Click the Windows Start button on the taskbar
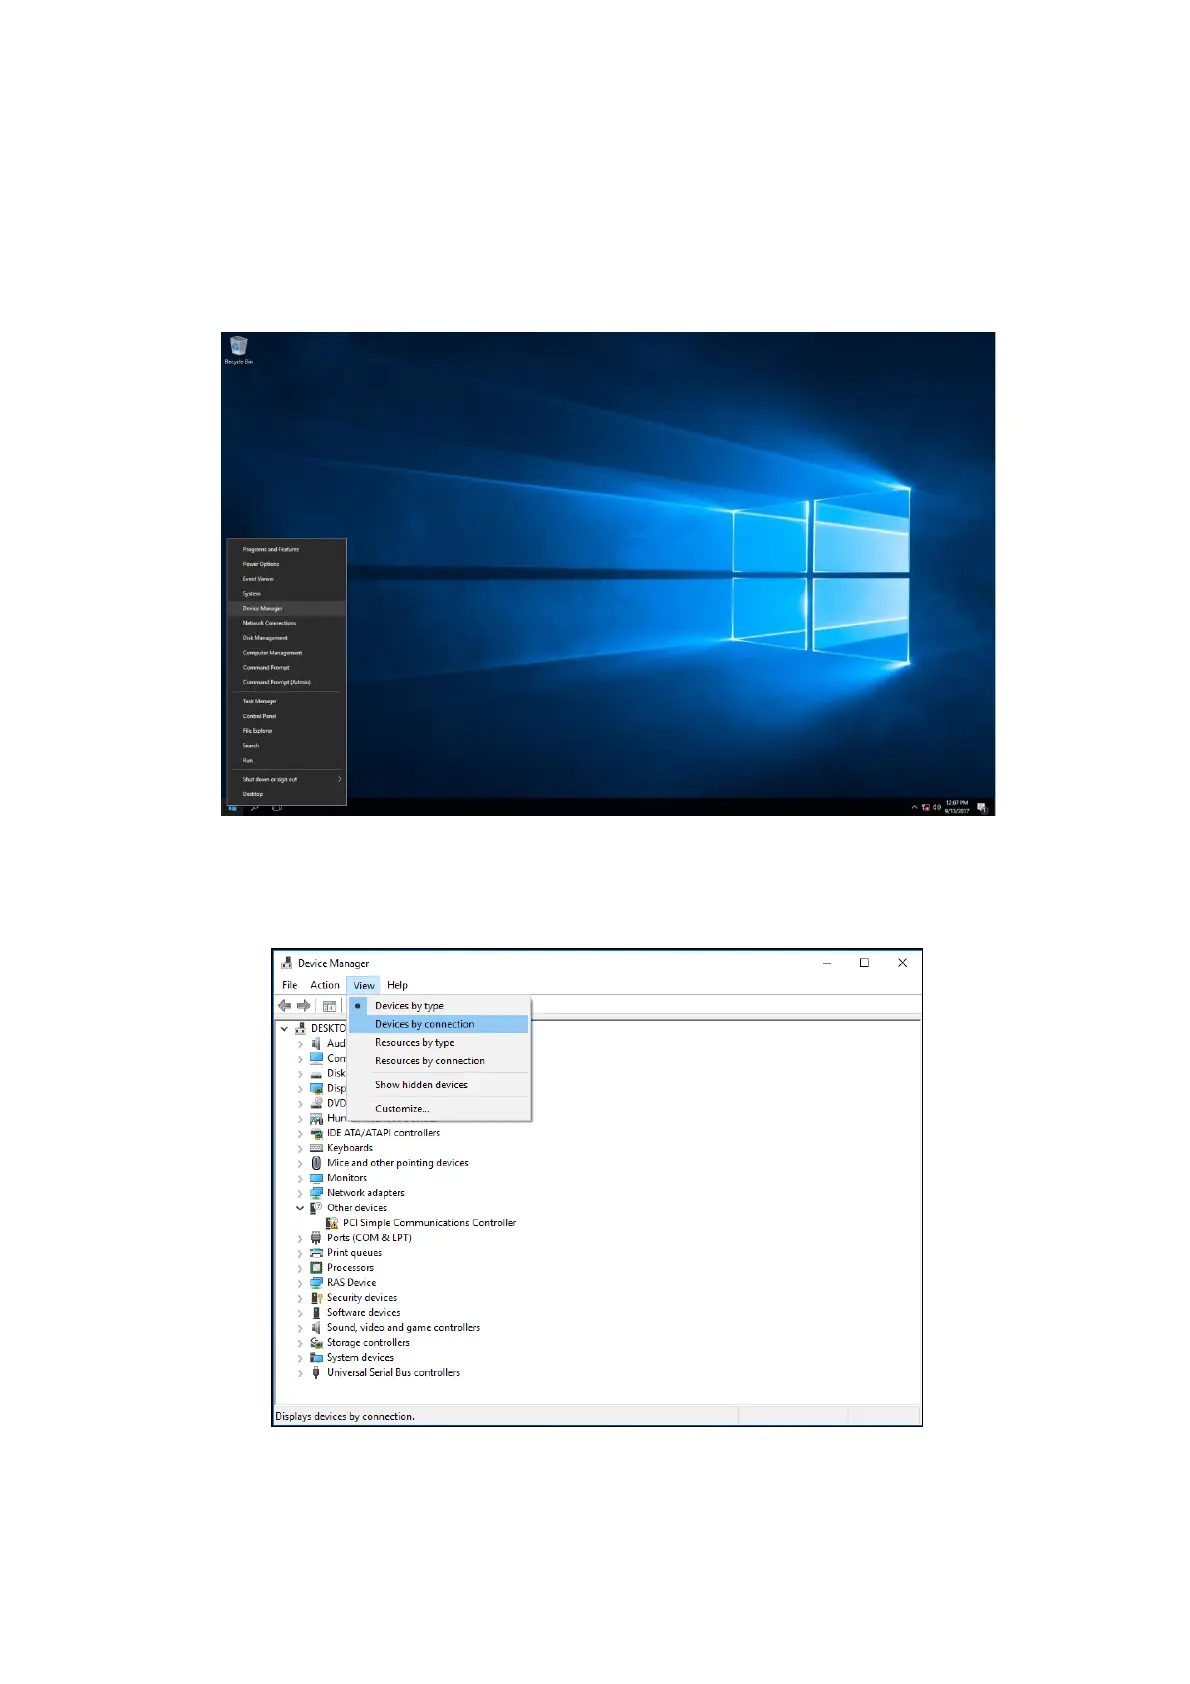 coord(232,807)
